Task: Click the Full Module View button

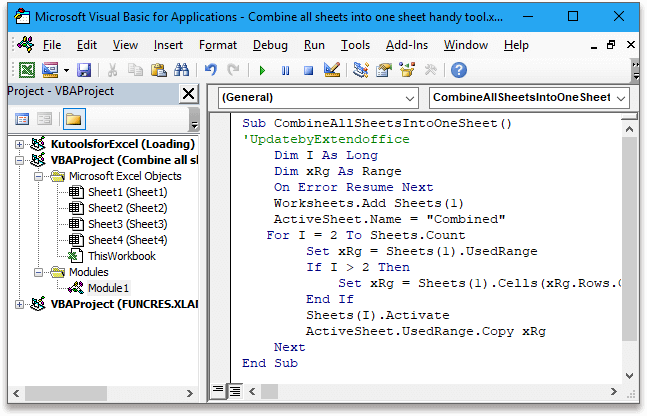Action: (x=235, y=391)
